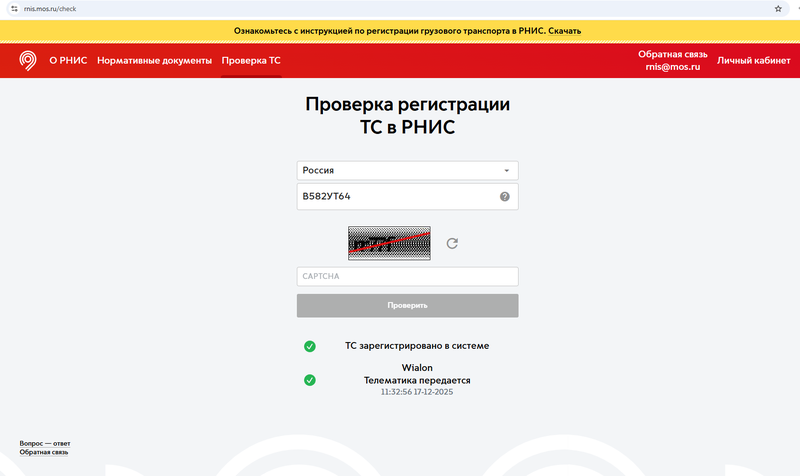The height and width of the screenshot is (476, 800).
Task: Open Обратная связь footer link
Action: (44, 452)
